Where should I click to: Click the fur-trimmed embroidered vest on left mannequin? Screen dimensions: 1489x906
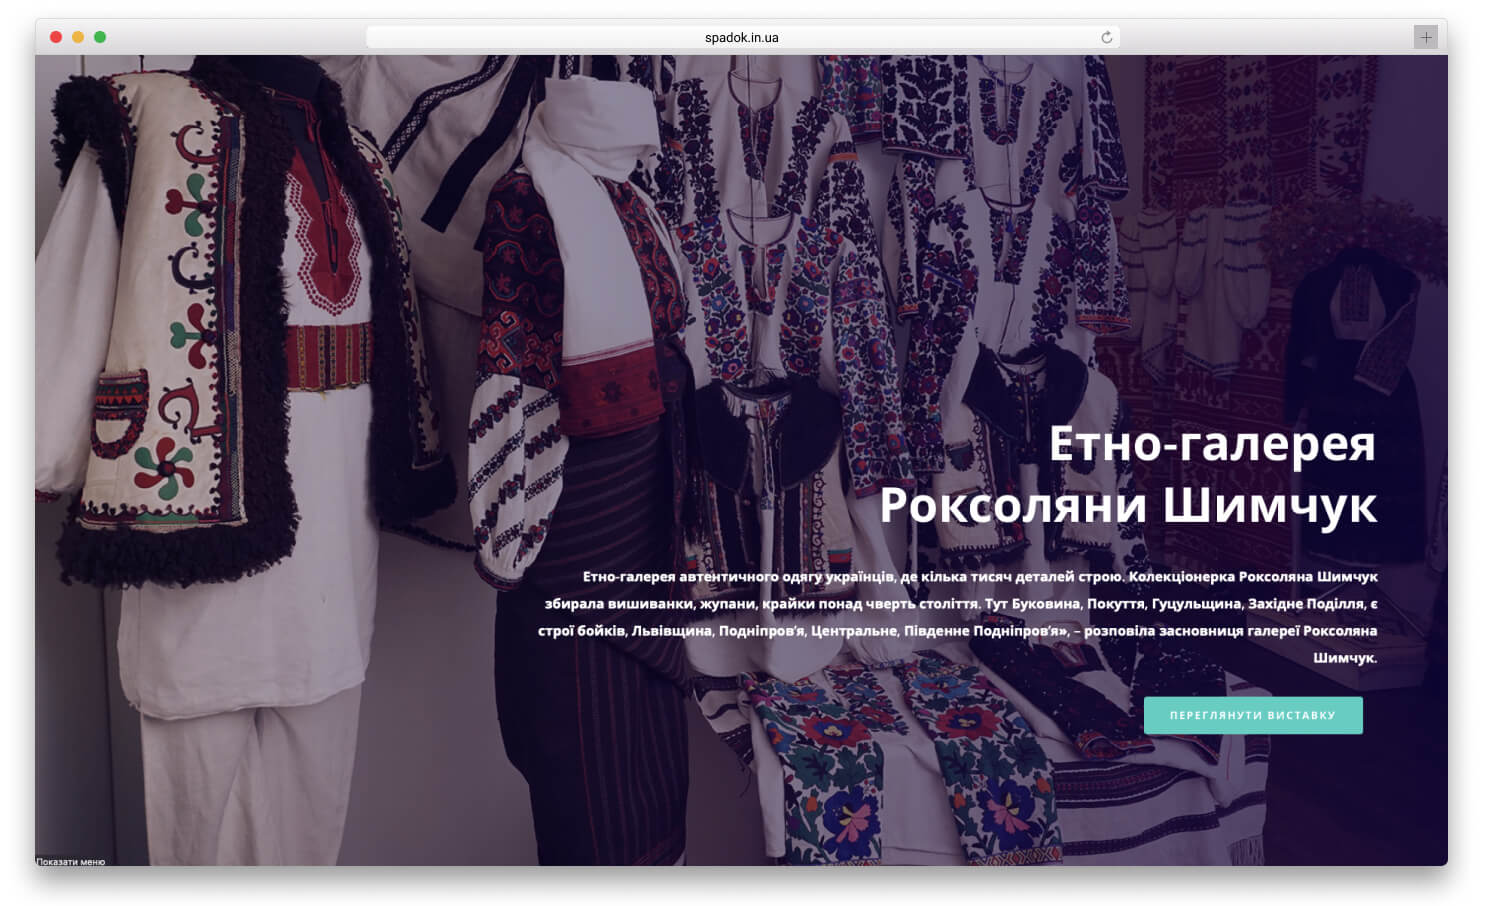click(x=160, y=320)
